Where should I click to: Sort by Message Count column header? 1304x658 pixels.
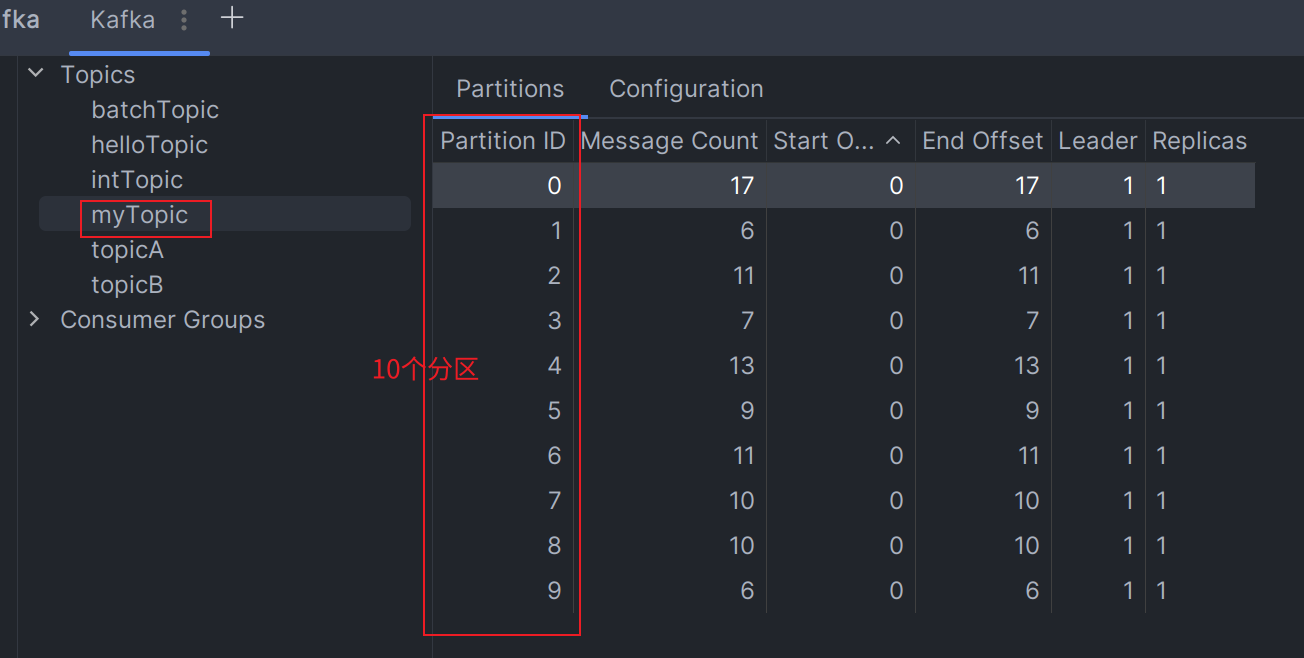click(x=669, y=142)
